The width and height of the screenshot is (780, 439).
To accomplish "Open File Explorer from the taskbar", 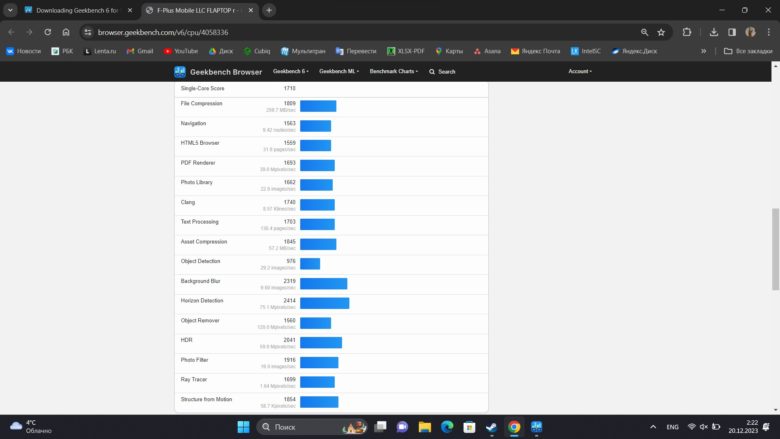I will coord(424,427).
